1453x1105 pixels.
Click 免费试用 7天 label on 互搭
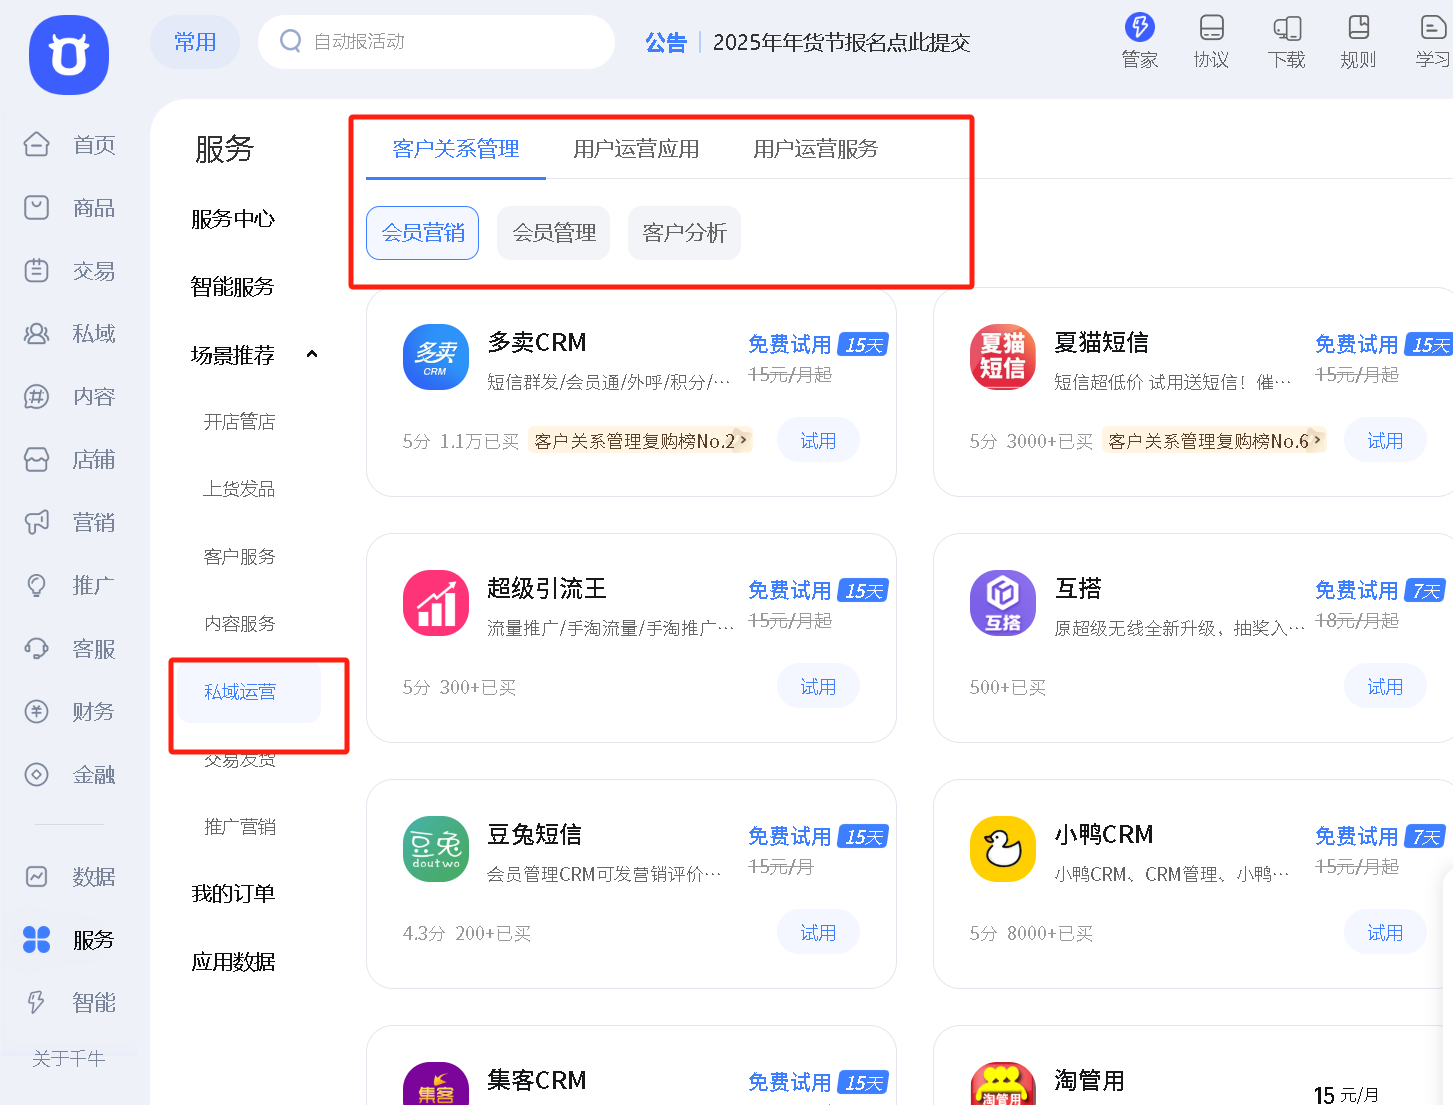tap(1381, 590)
